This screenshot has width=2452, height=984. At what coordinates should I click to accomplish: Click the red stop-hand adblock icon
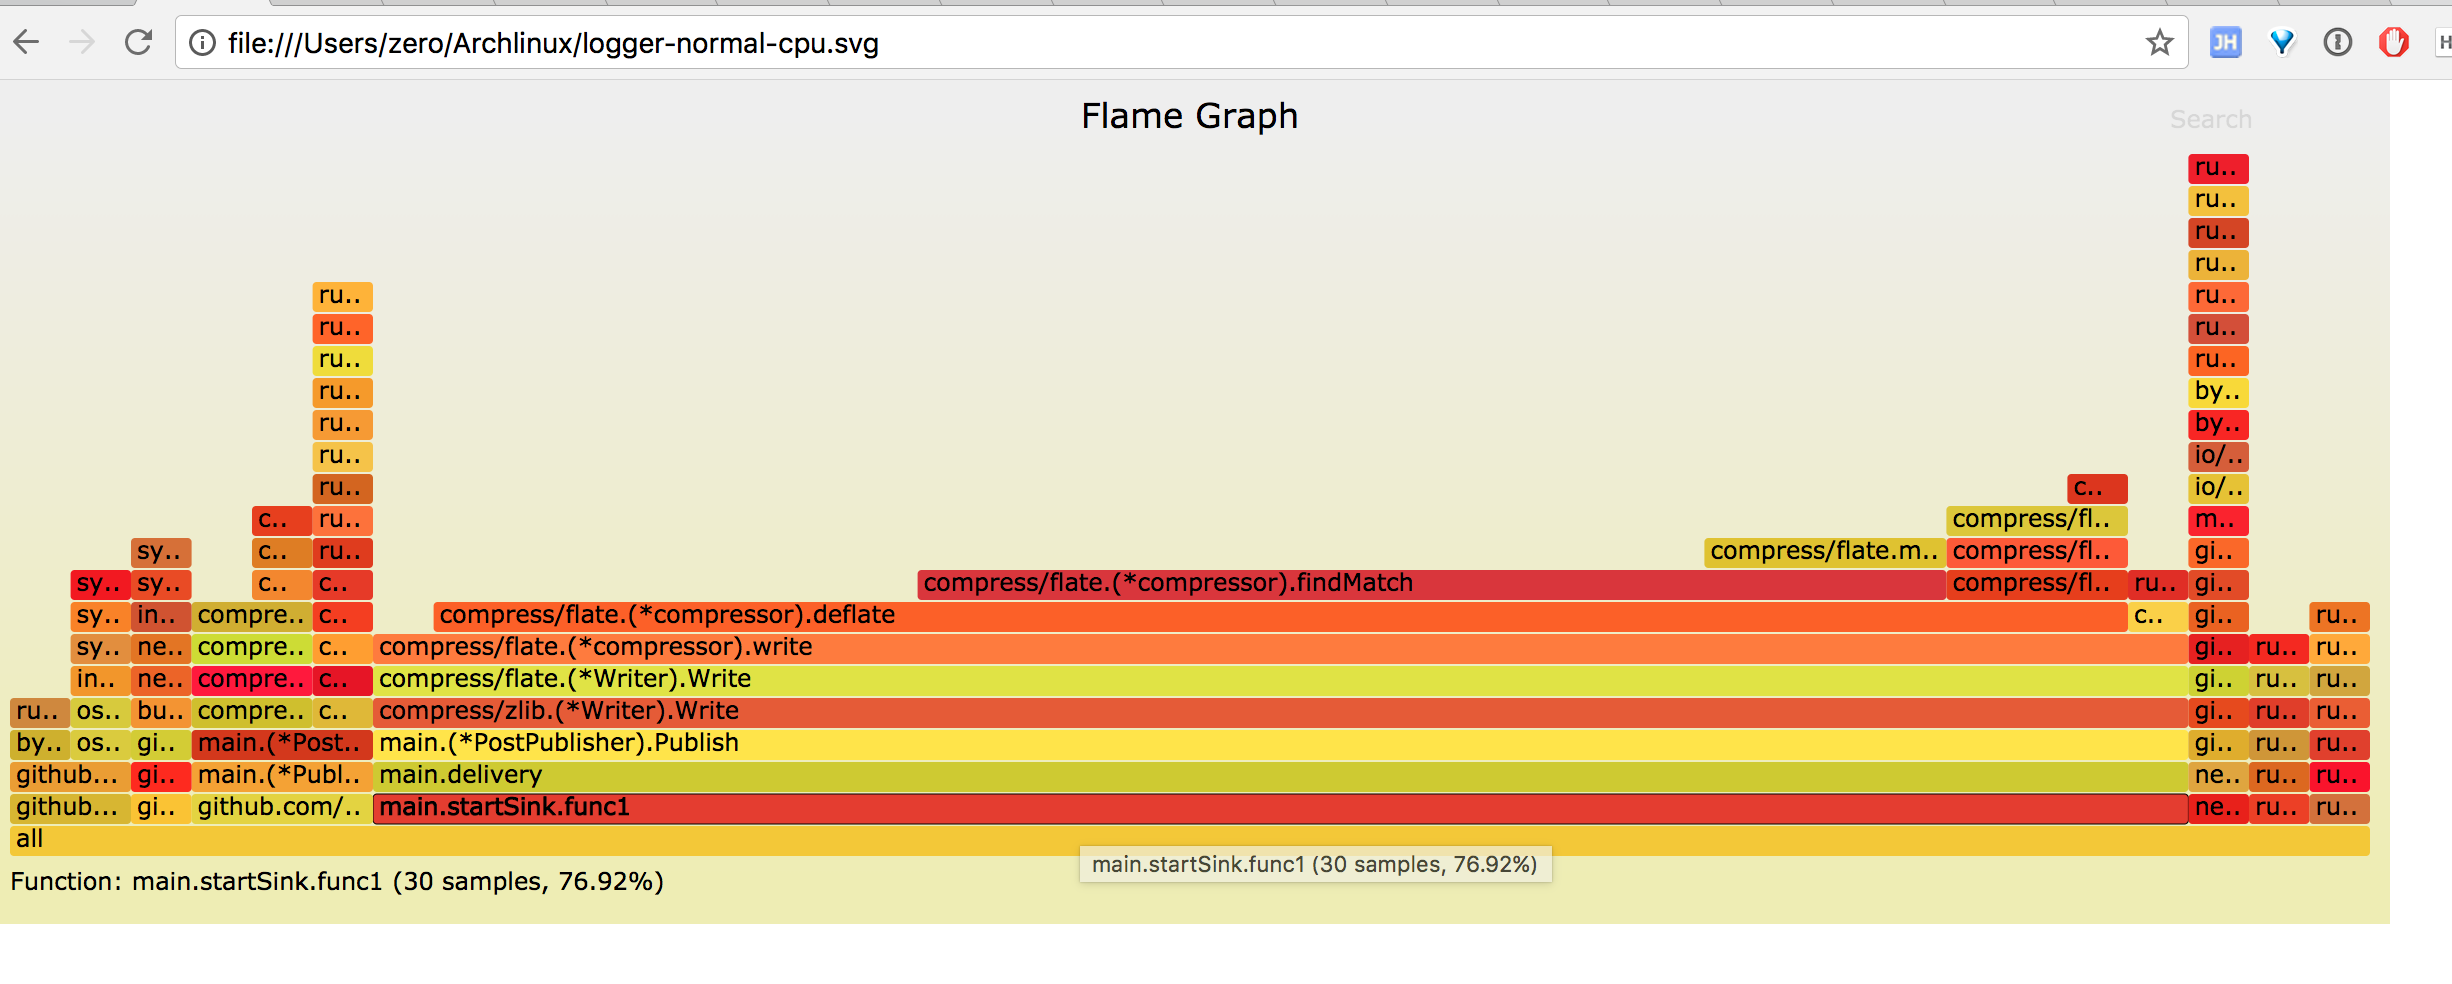(x=2393, y=42)
